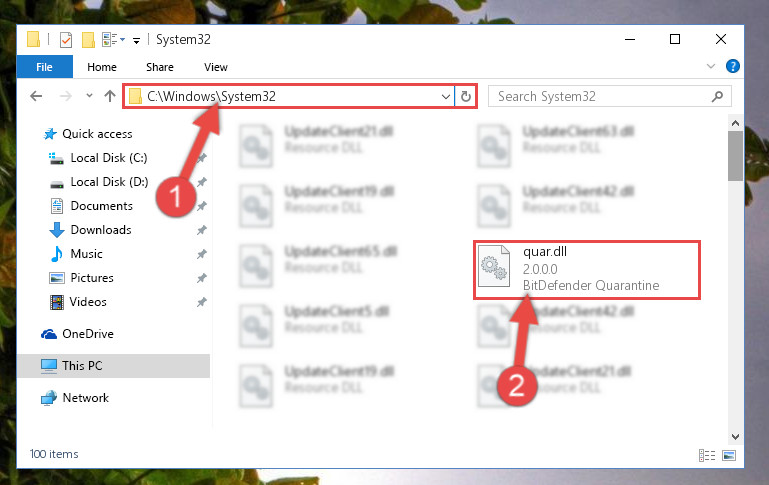Toggle pin icon beside Pictures
This screenshot has width=769, height=485.
pyautogui.click(x=202, y=278)
